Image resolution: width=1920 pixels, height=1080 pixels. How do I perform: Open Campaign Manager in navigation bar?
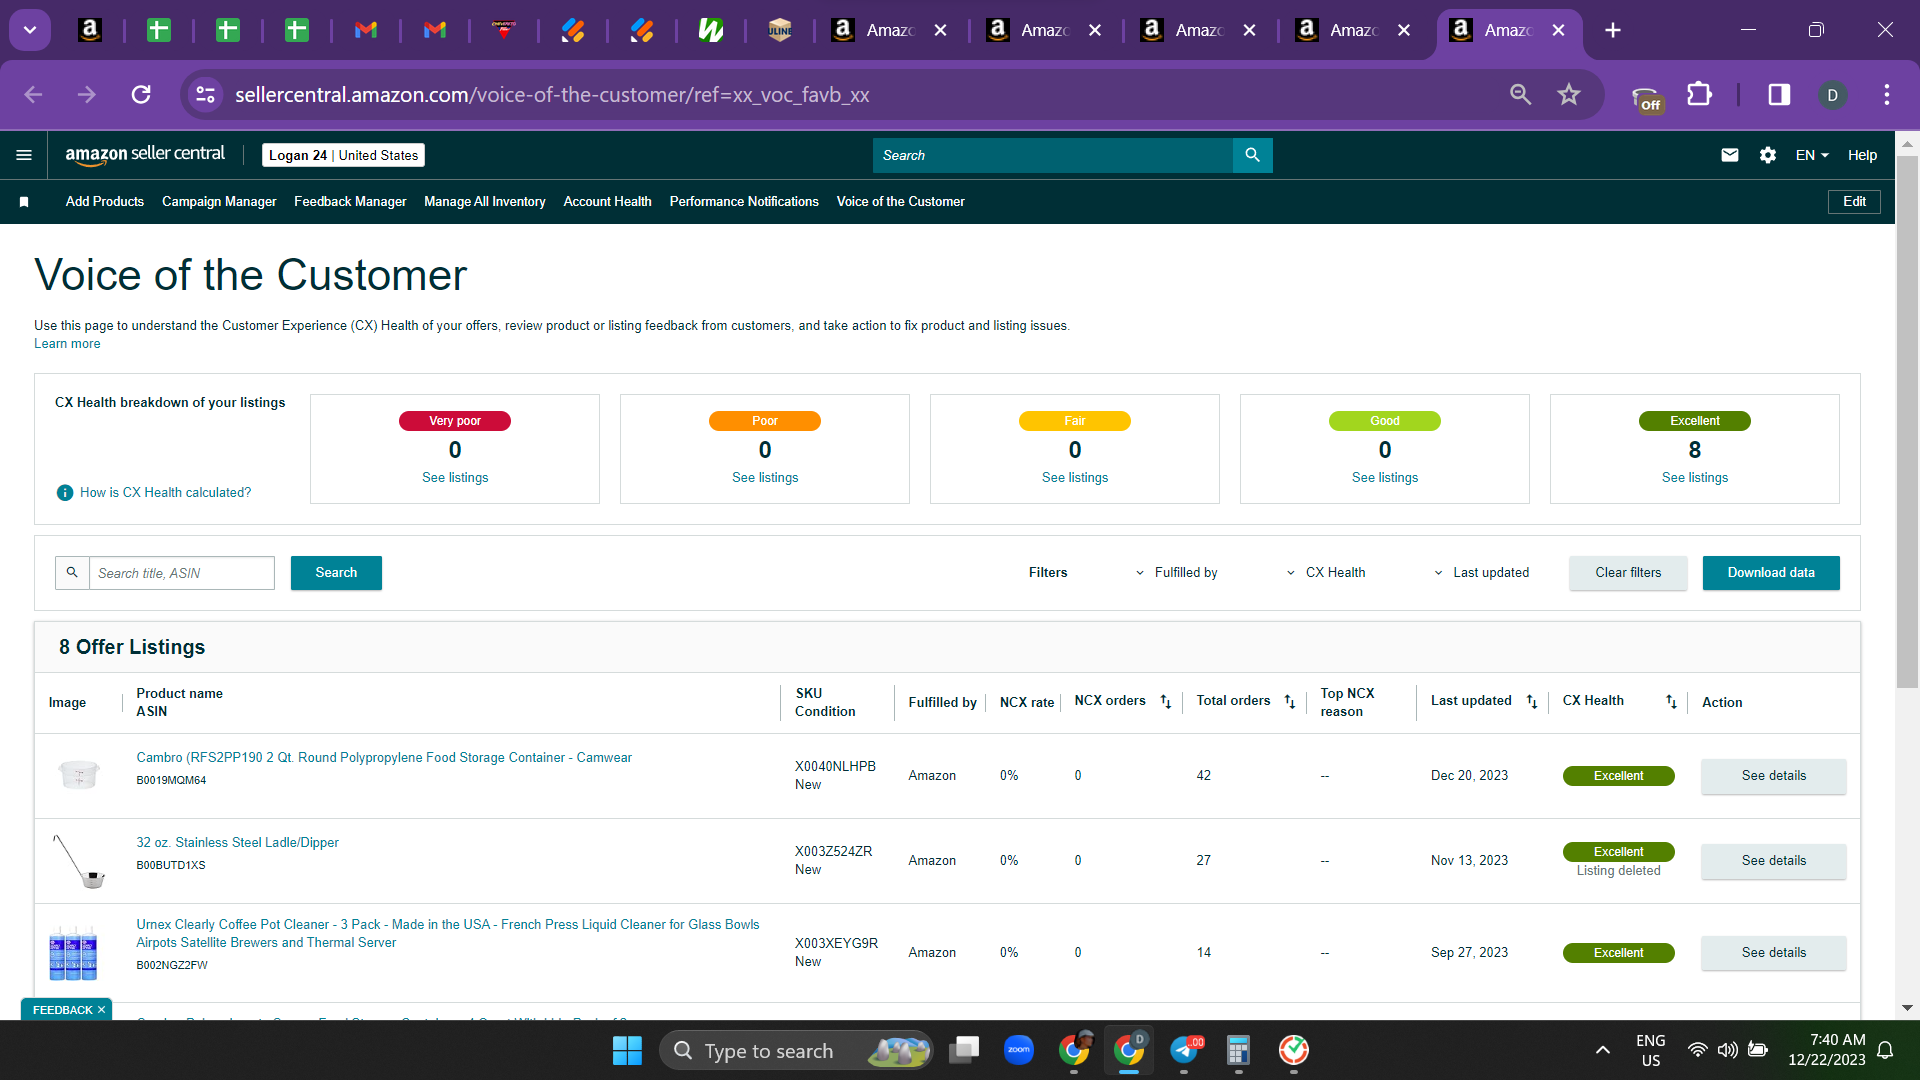(x=219, y=202)
